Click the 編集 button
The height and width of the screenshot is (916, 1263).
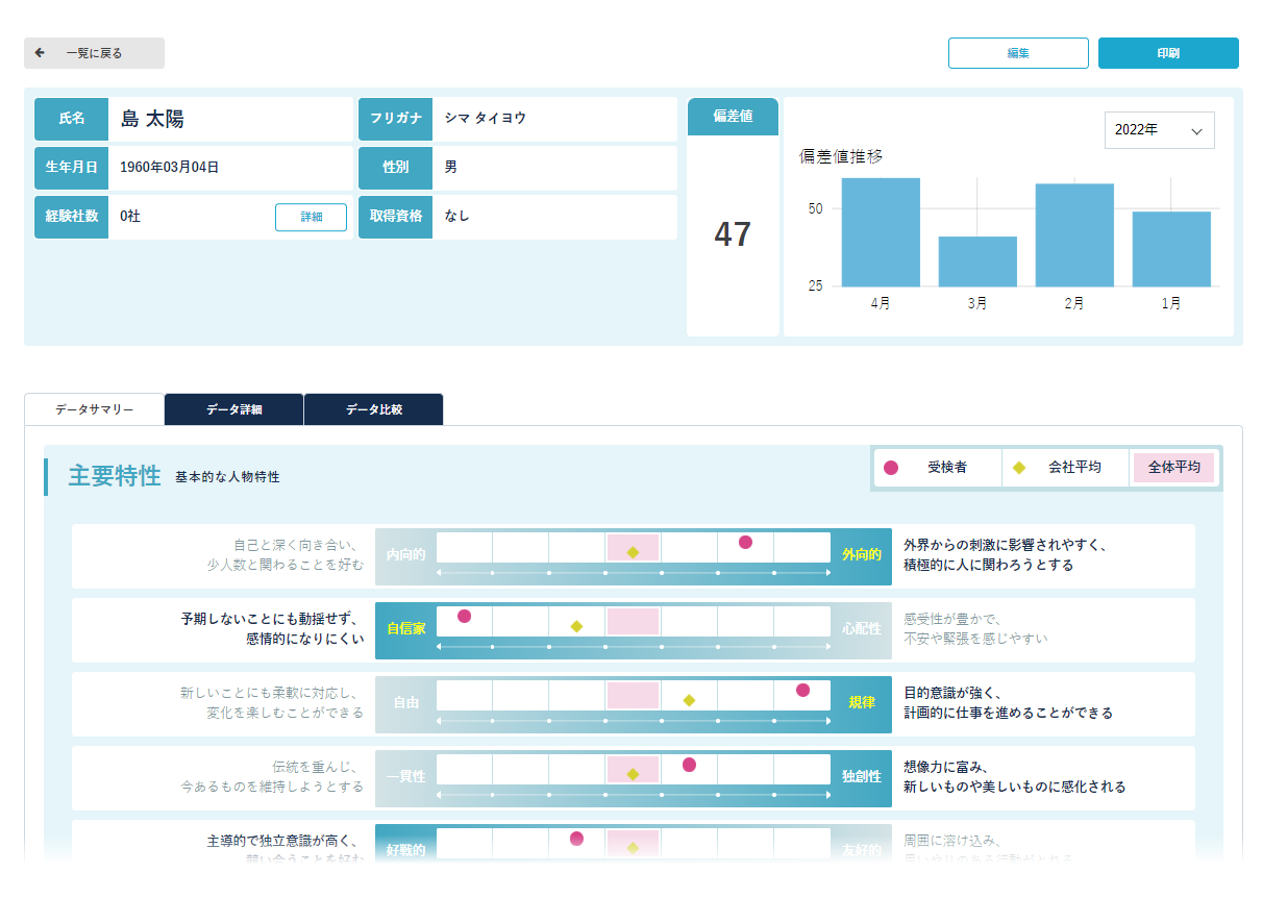coord(1017,53)
